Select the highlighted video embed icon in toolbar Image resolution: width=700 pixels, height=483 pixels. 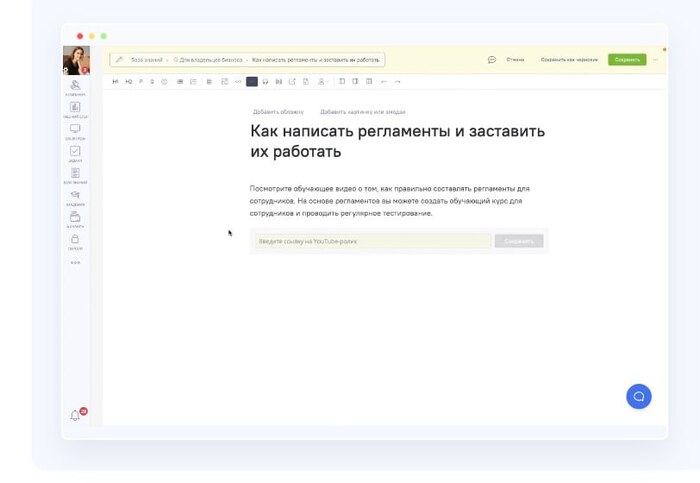[x=252, y=81]
